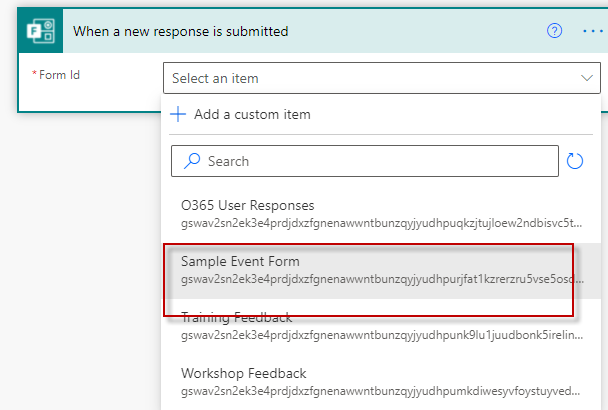The height and width of the screenshot is (410, 608).
Task: Click the plus icon for custom item
Action: coord(179,114)
